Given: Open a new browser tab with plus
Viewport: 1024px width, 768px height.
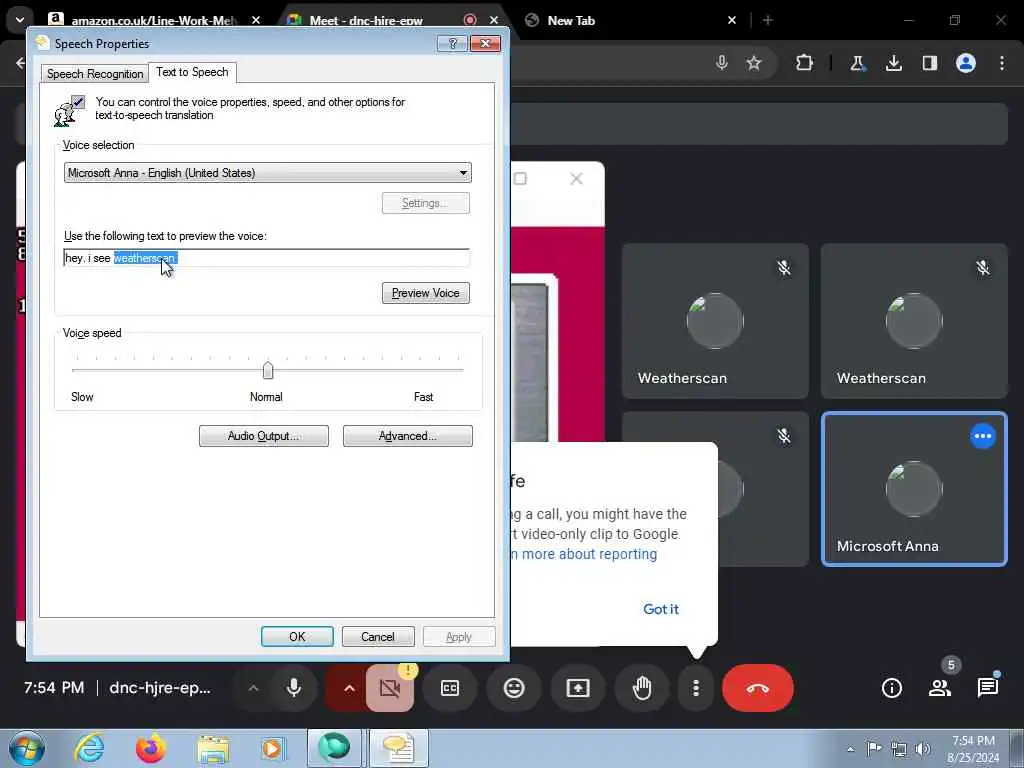Looking at the screenshot, I should [768, 20].
